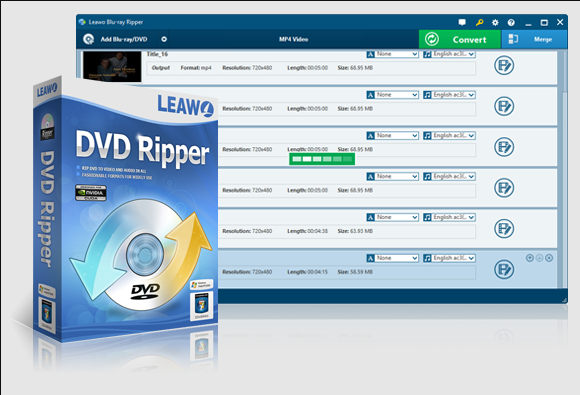Click the subtitle 'A' icon in 63.93 MB row
The width and height of the screenshot is (580, 395).
[370, 217]
